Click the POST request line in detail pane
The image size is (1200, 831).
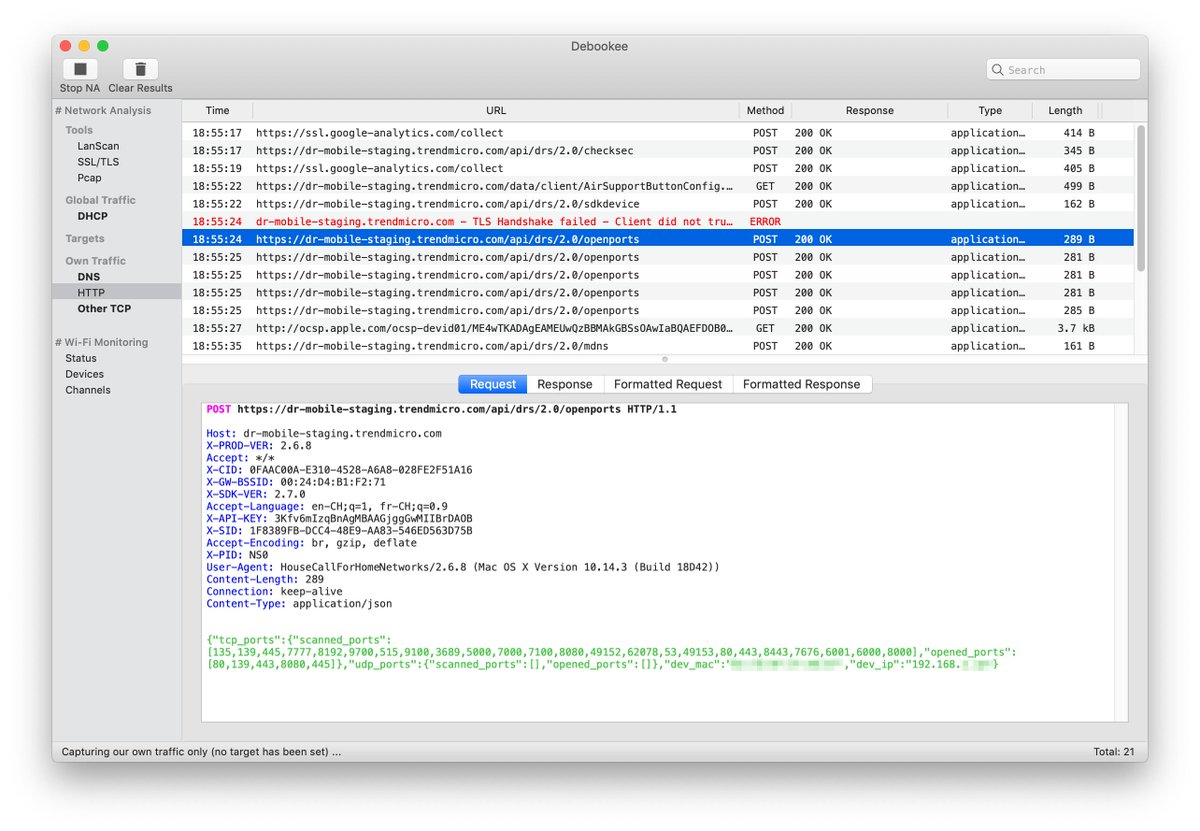coord(441,409)
